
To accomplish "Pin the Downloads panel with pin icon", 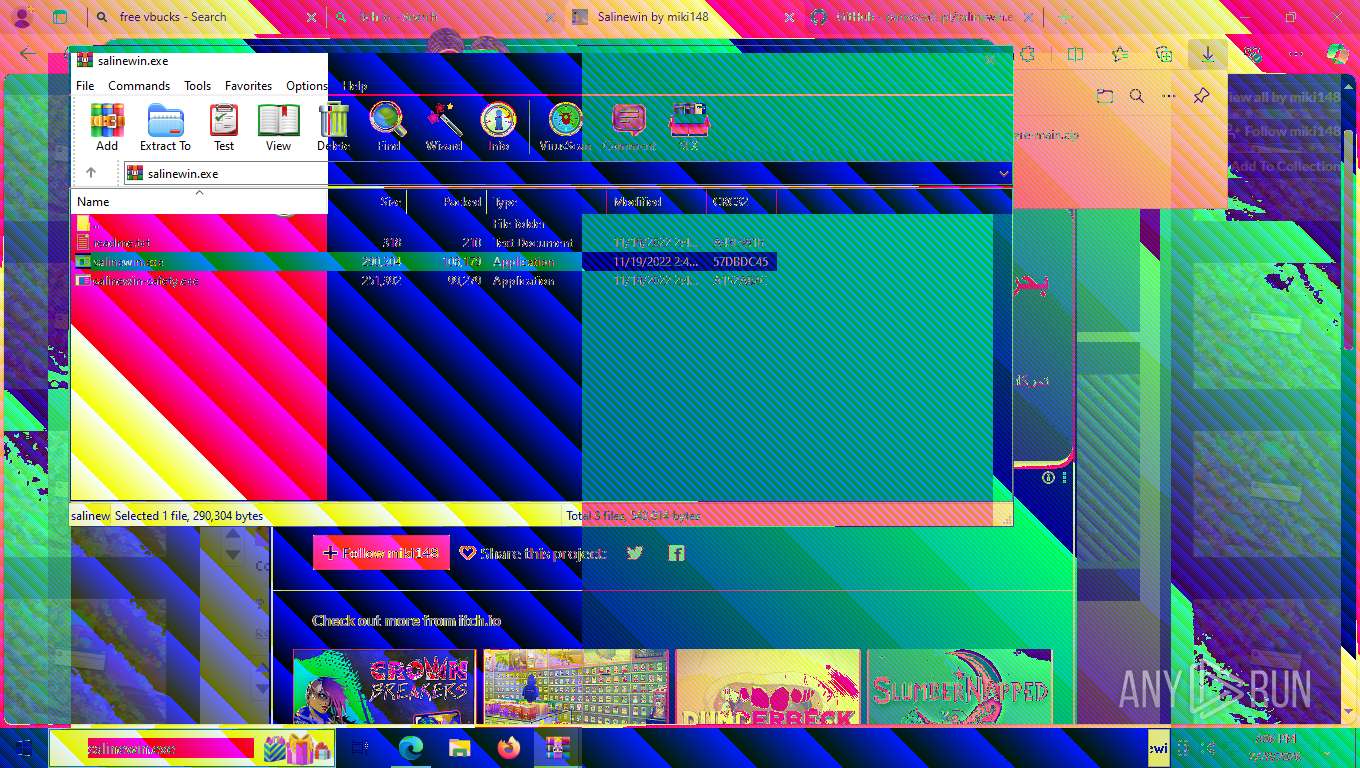I will (1201, 96).
